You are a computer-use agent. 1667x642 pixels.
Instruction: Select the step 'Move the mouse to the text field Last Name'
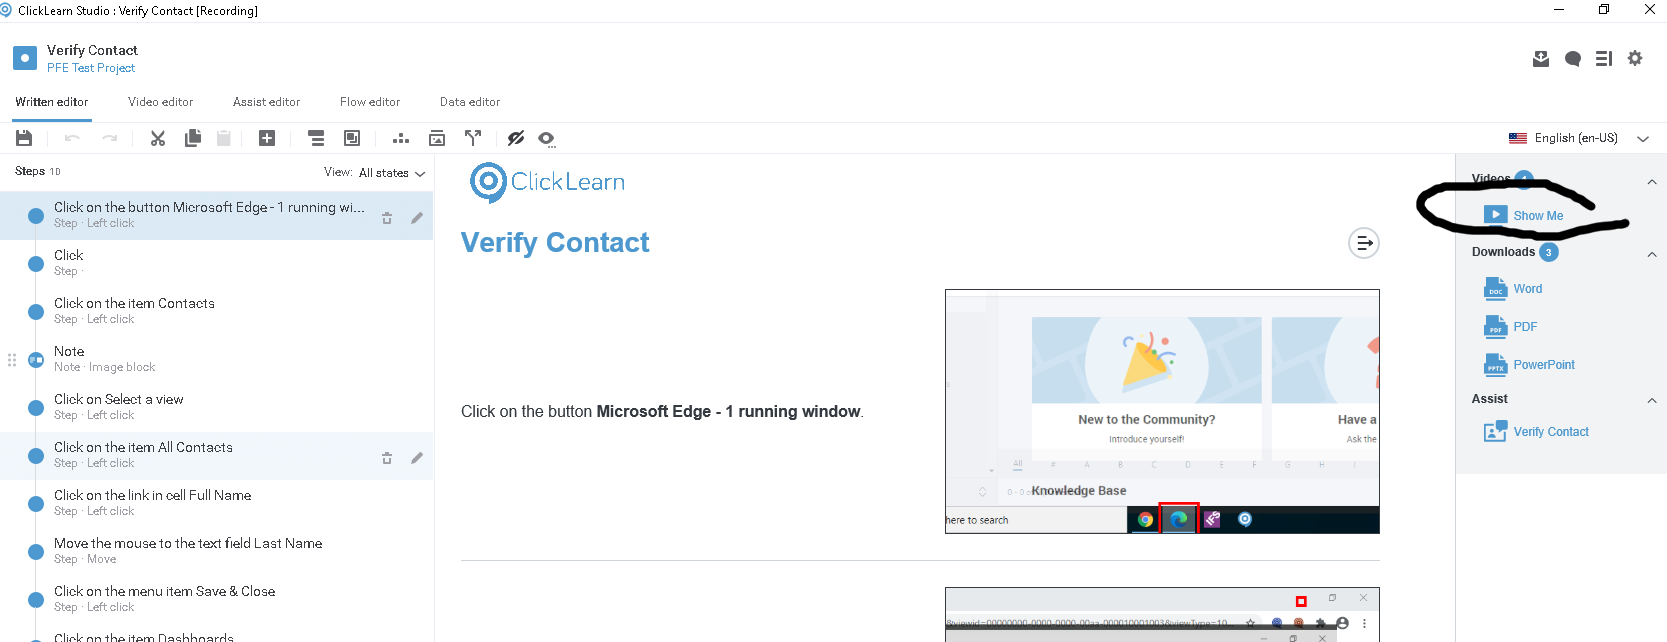(x=216, y=551)
